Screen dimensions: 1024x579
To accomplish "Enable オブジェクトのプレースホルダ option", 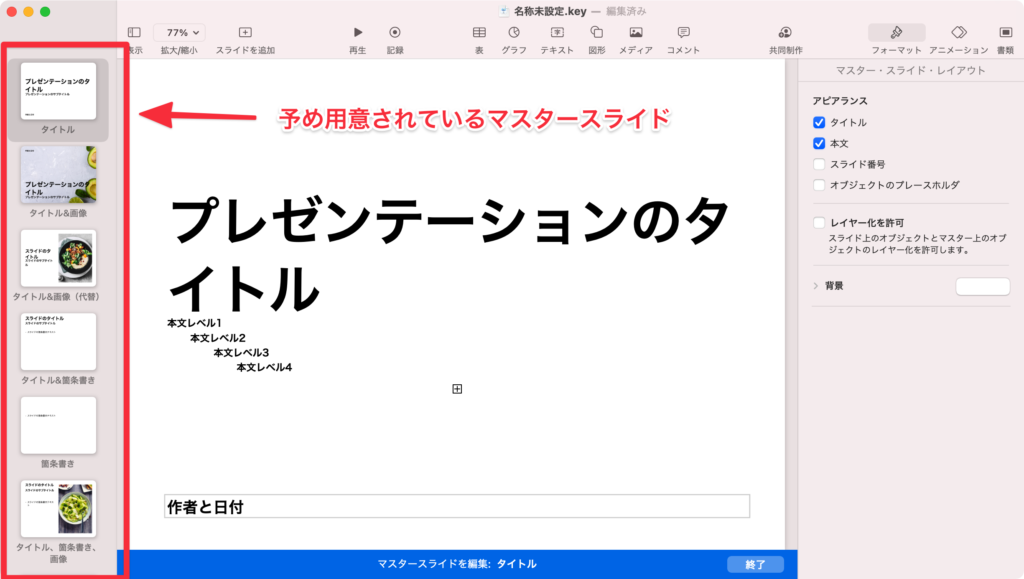I will (x=821, y=184).
